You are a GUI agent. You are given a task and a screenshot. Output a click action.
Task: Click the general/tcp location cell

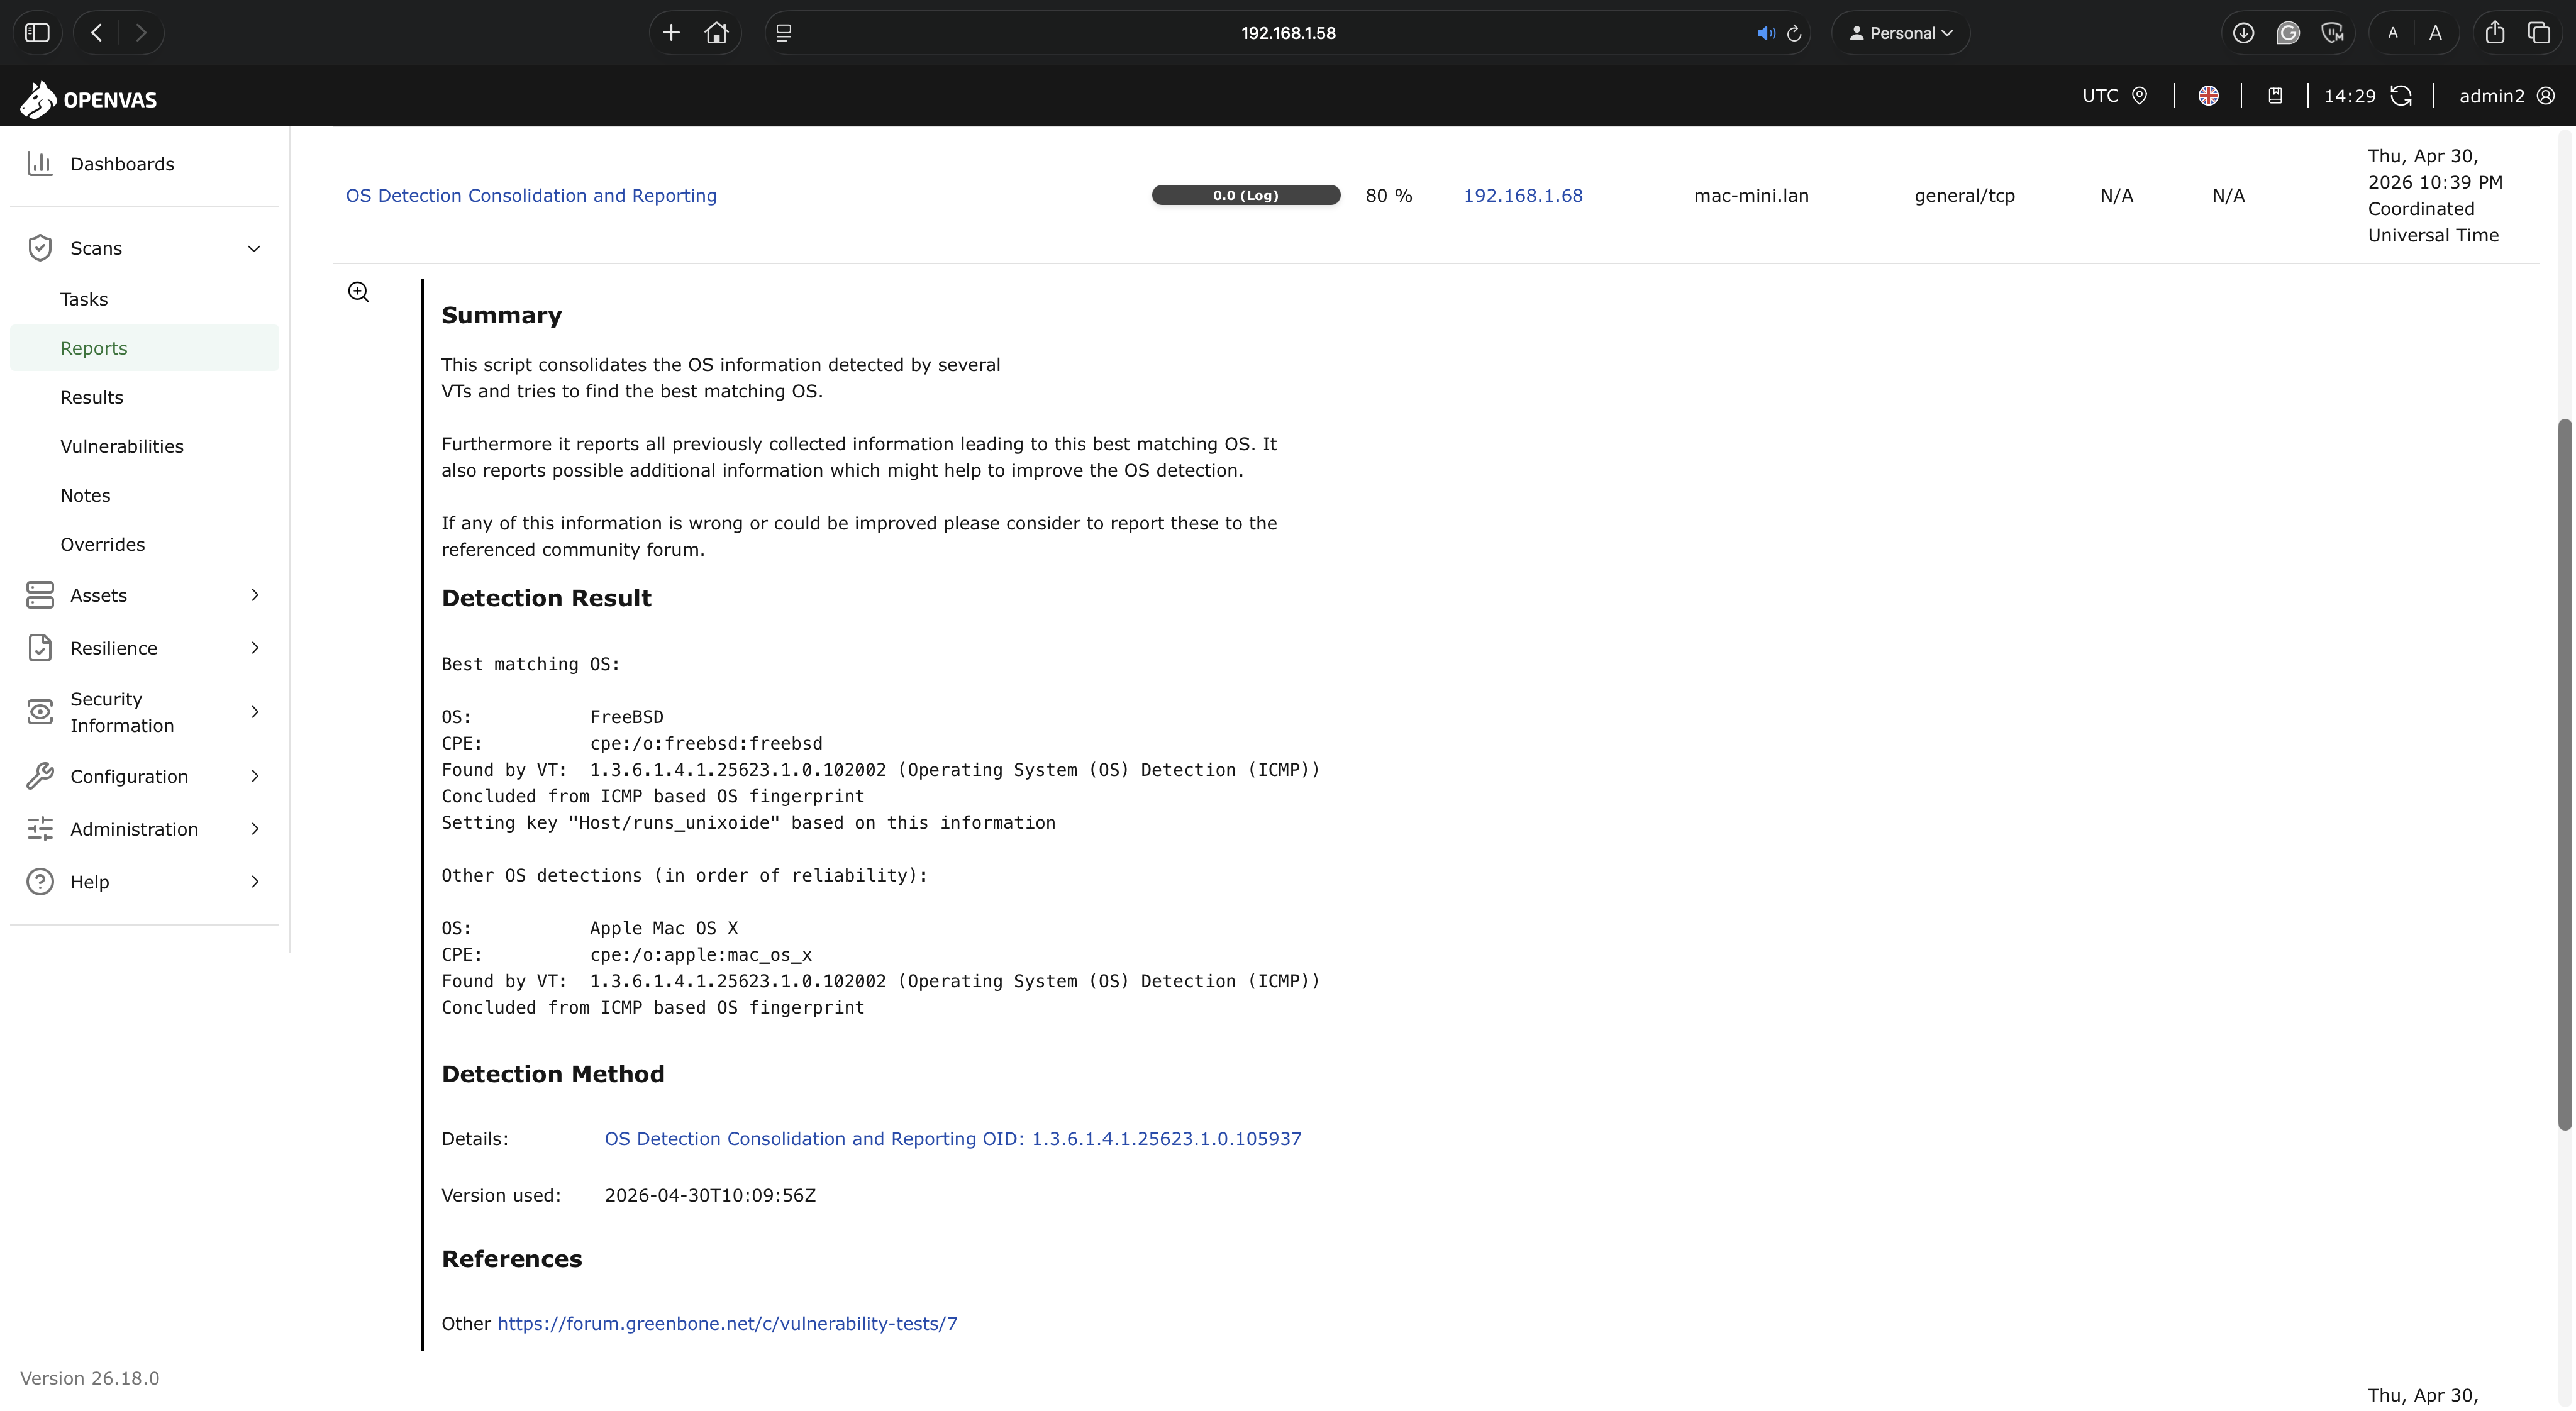coord(1964,196)
